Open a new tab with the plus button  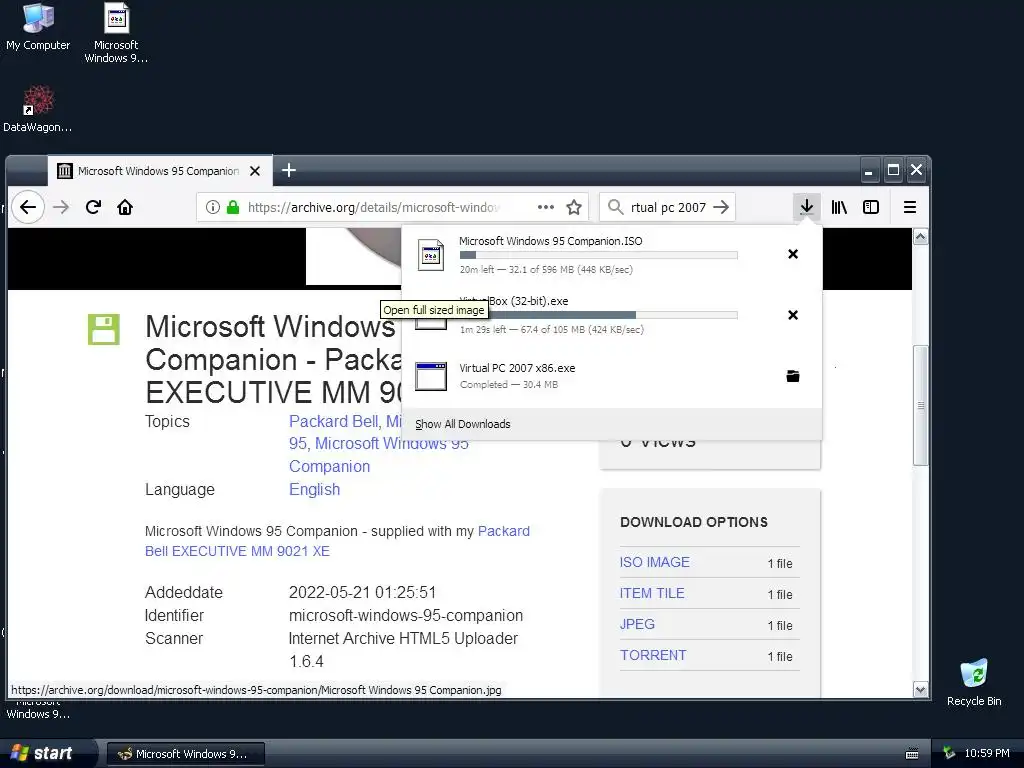289,170
